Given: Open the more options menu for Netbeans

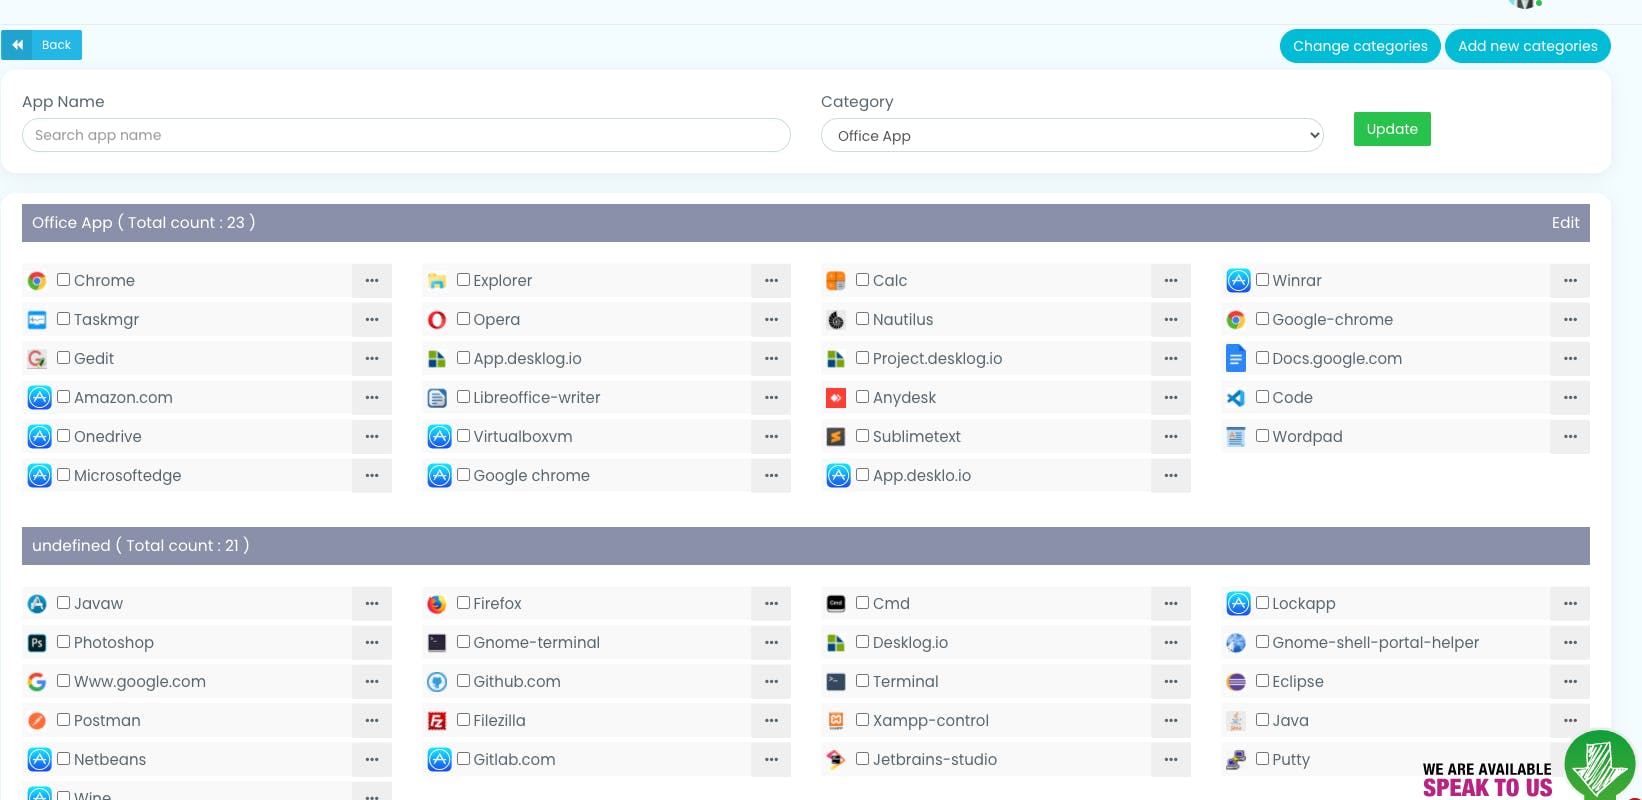Looking at the screenshot, I should coord(372,760).
